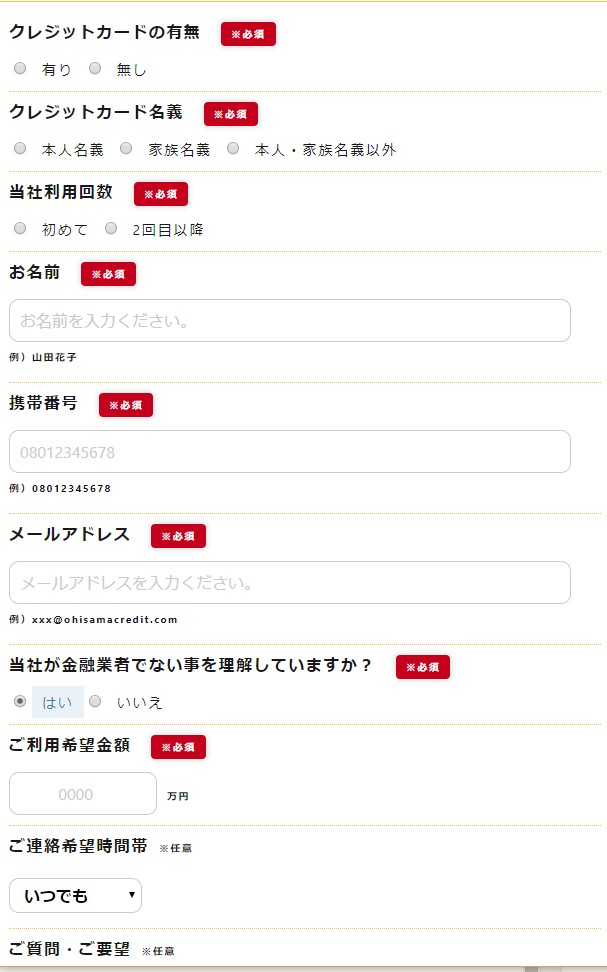
Task: Choose 本人名義 as card holder
Action: point(20,149)
